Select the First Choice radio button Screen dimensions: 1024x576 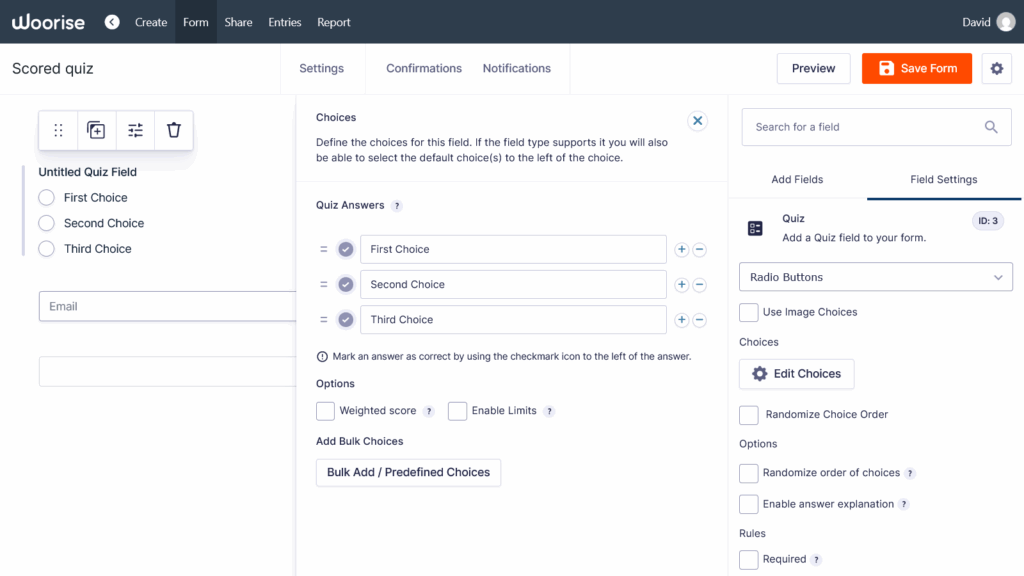tap(46, 197)
